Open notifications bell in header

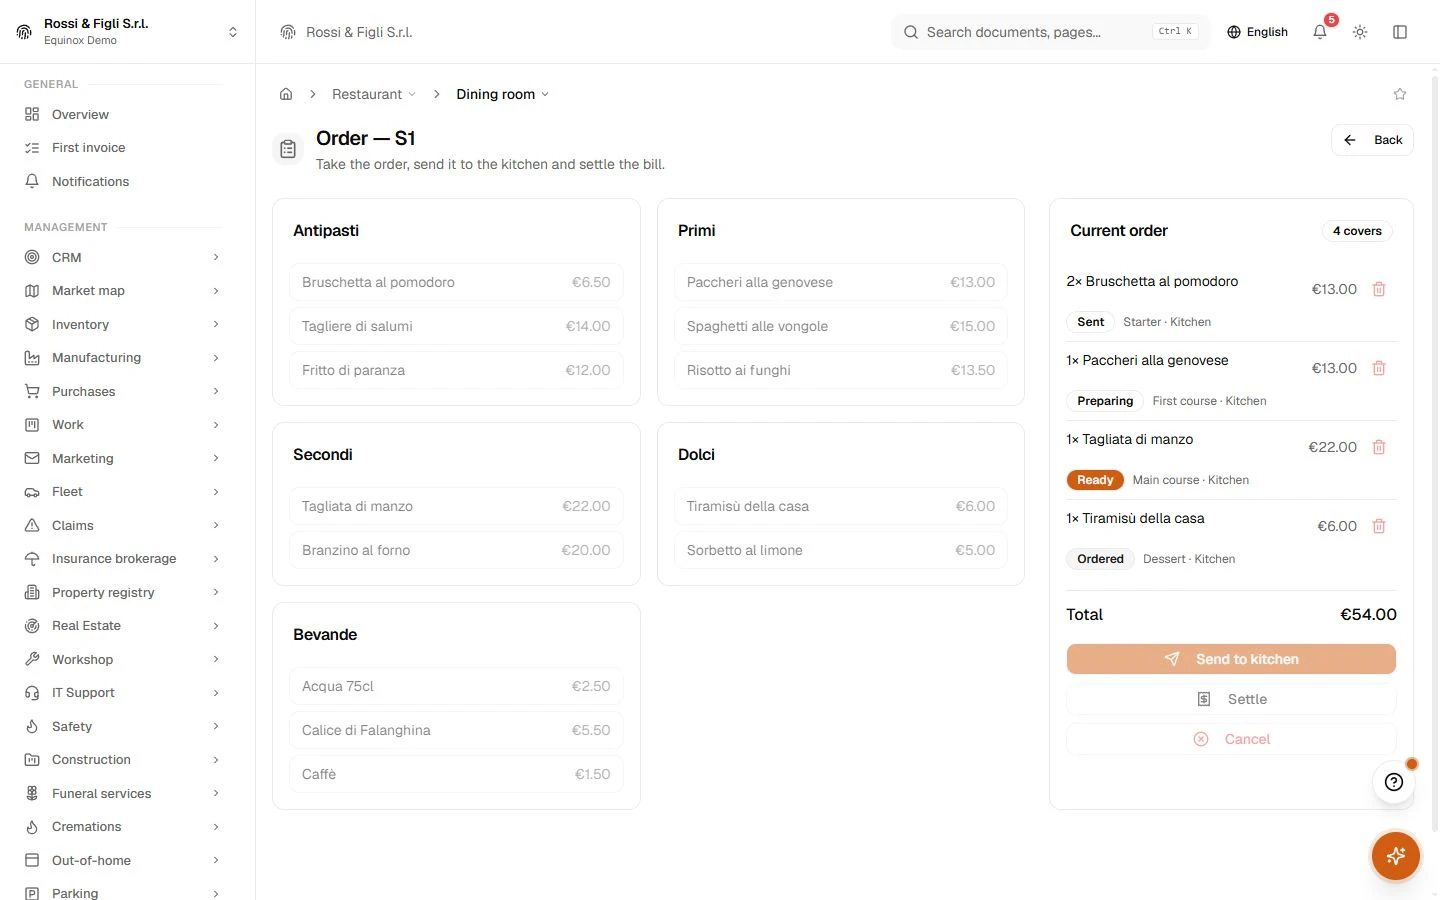[x=1320, y=32]
